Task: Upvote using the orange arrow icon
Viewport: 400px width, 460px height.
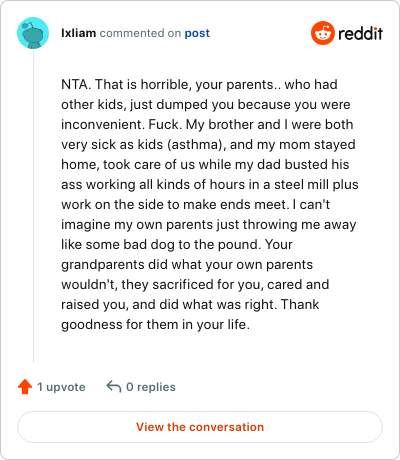Action: click(x=25, y=387)
